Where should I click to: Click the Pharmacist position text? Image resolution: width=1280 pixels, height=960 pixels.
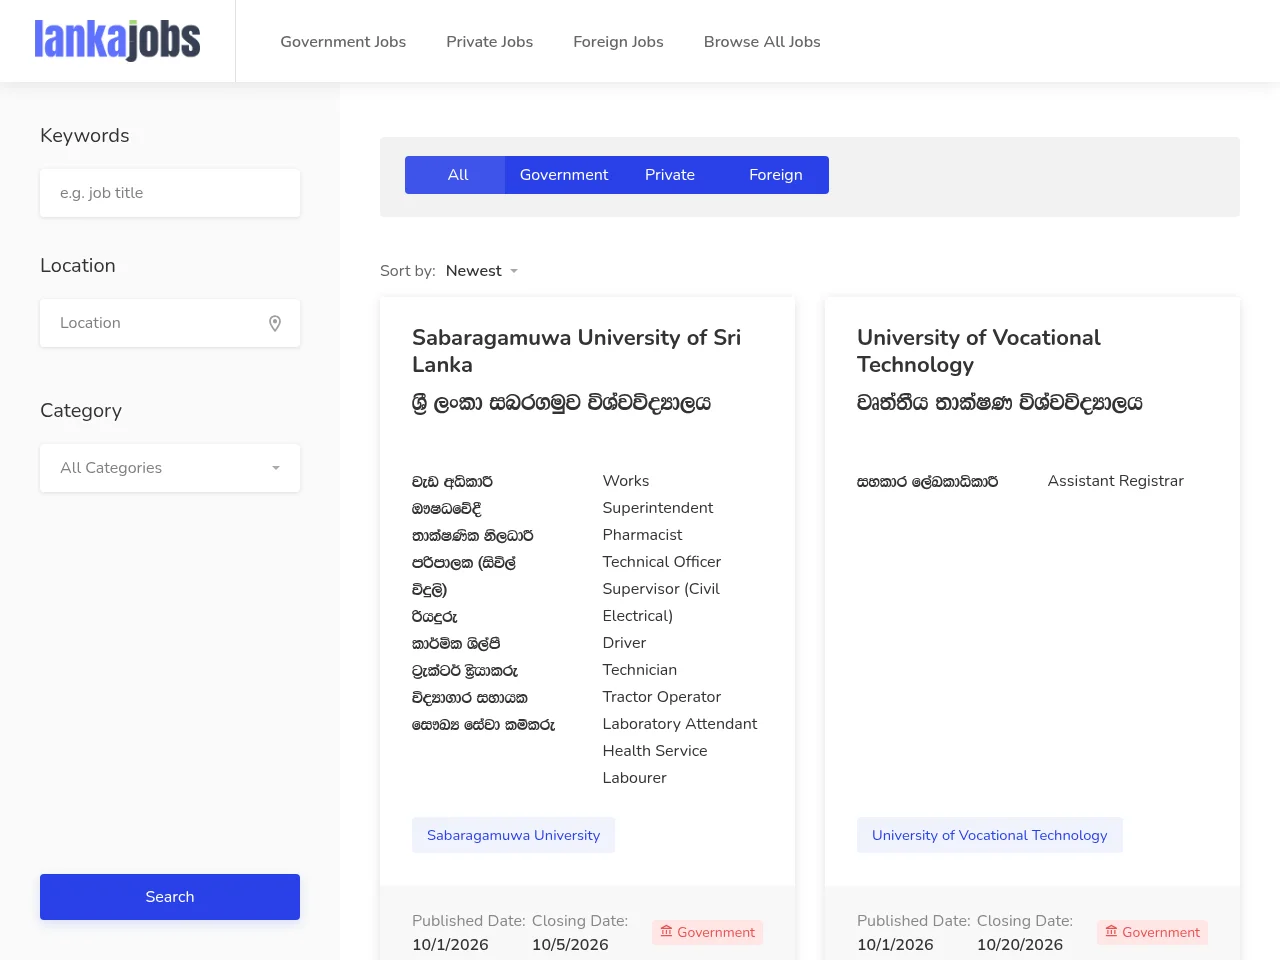point(642,535)
